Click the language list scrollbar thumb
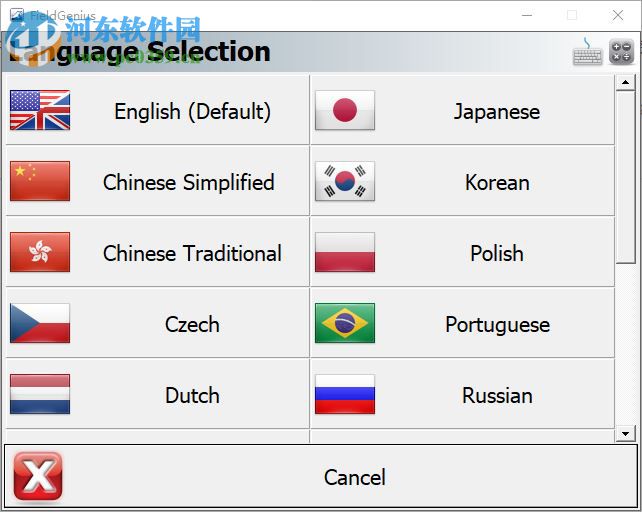 click(625, 178)
